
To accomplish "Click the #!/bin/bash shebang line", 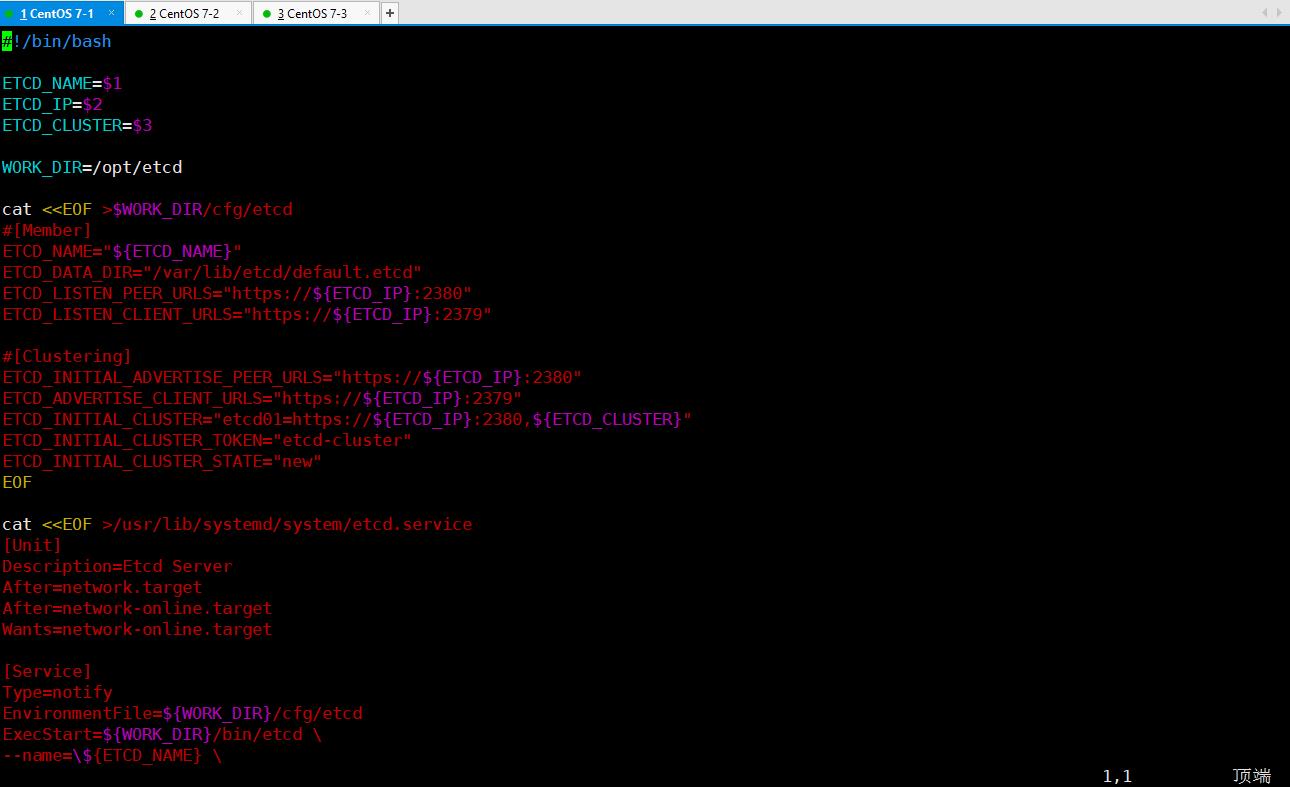I will coord(57,41).
